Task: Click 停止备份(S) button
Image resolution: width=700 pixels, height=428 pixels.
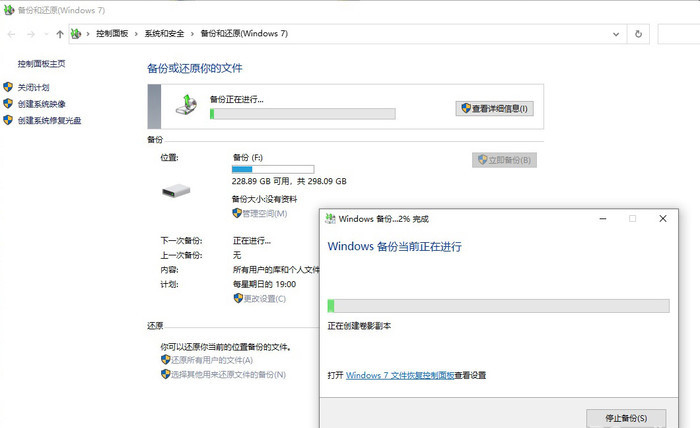Action: [x=626, y=418]
